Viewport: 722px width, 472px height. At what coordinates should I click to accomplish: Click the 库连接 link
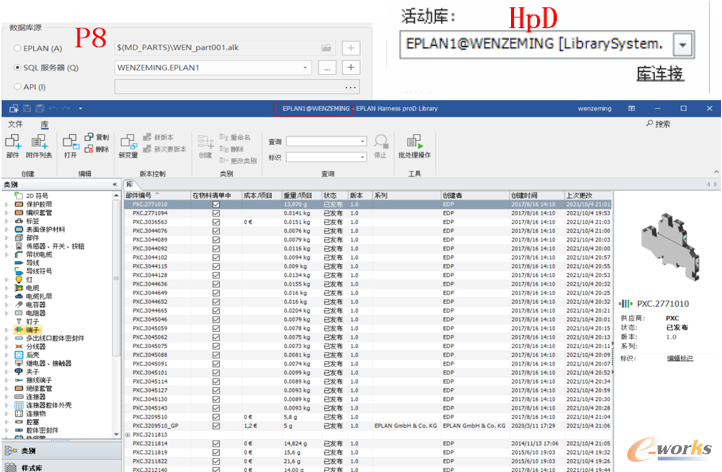click(660, 74)
